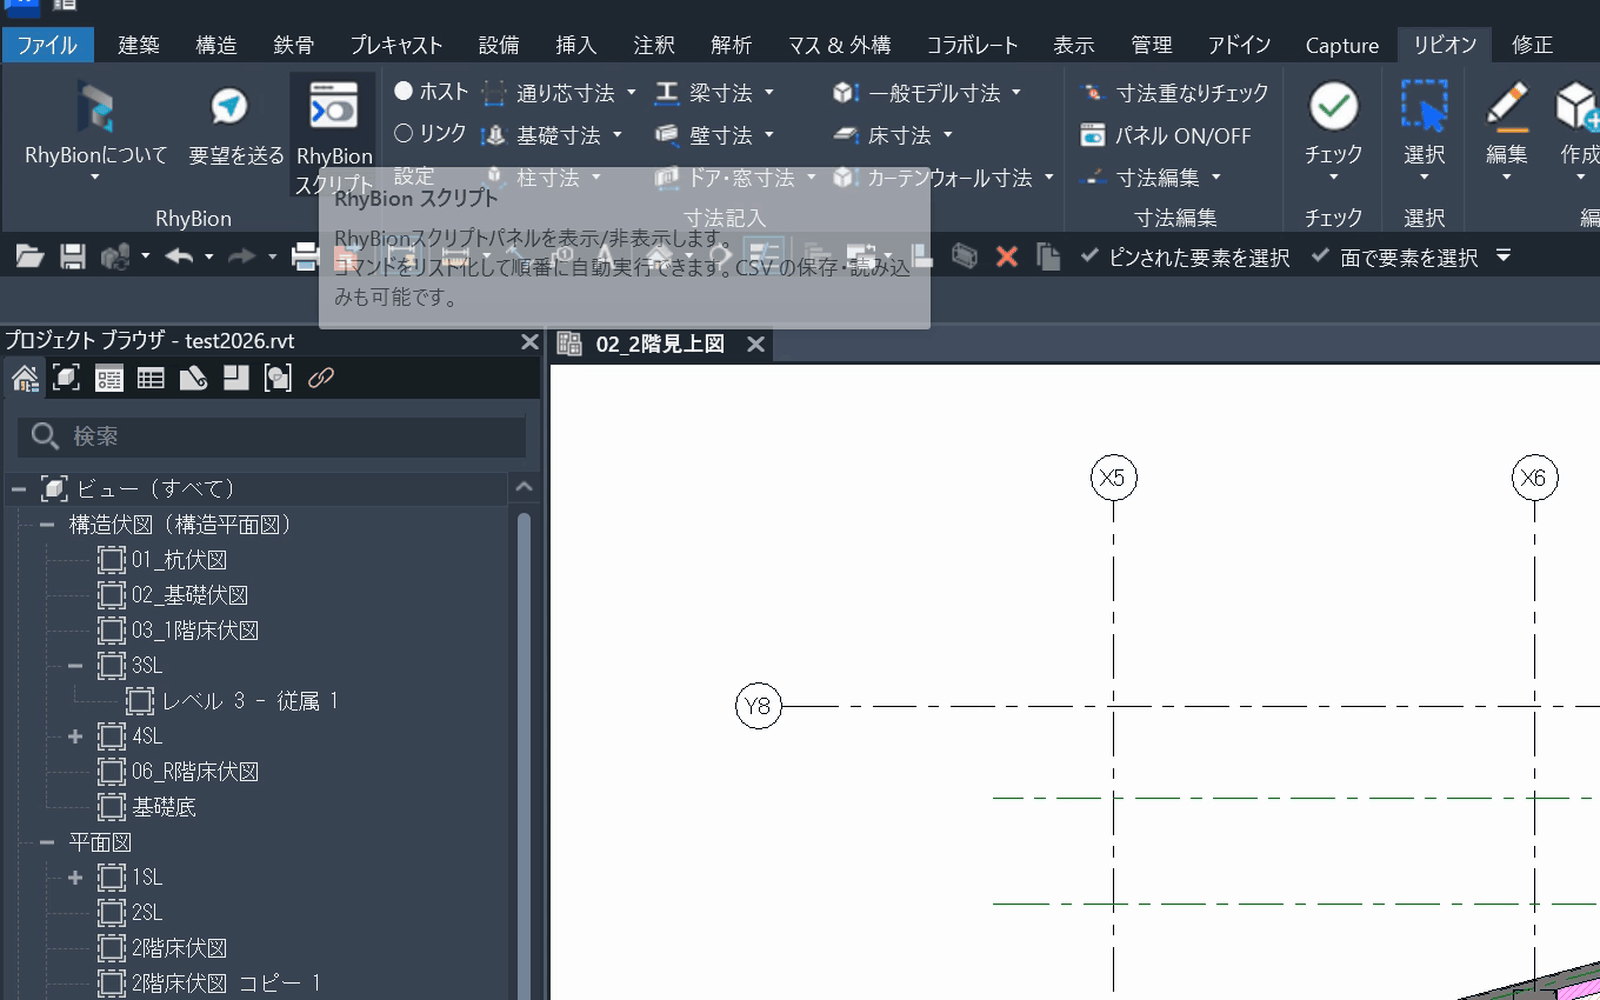Run the 寸法重なりチェック tool
The image size is (1600, 1000).
tap(1175, 93)
